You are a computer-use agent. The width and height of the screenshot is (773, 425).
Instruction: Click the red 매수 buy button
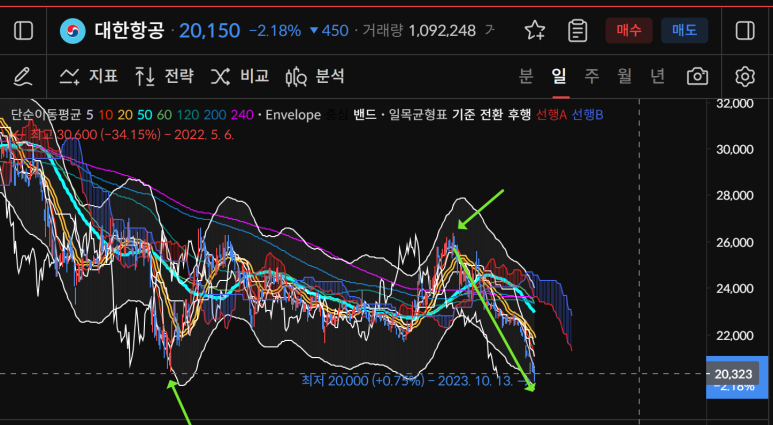pyautogui.click(x=629, y=31)
